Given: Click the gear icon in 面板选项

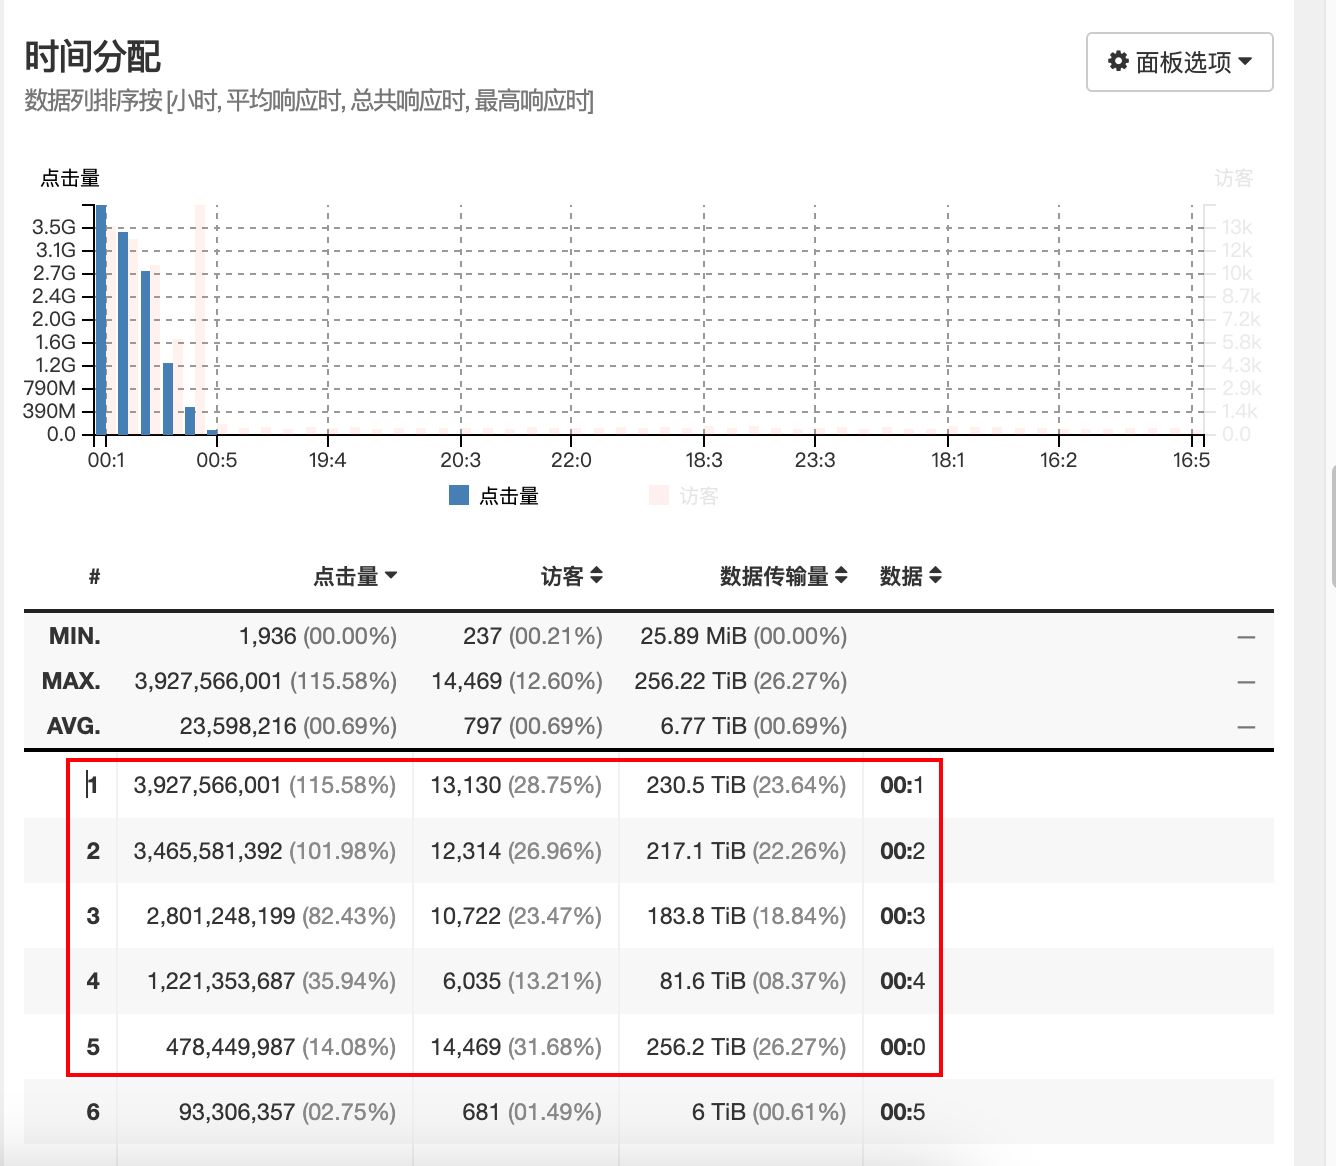Looking at the screenshot, I should [x=1118, y=61].
